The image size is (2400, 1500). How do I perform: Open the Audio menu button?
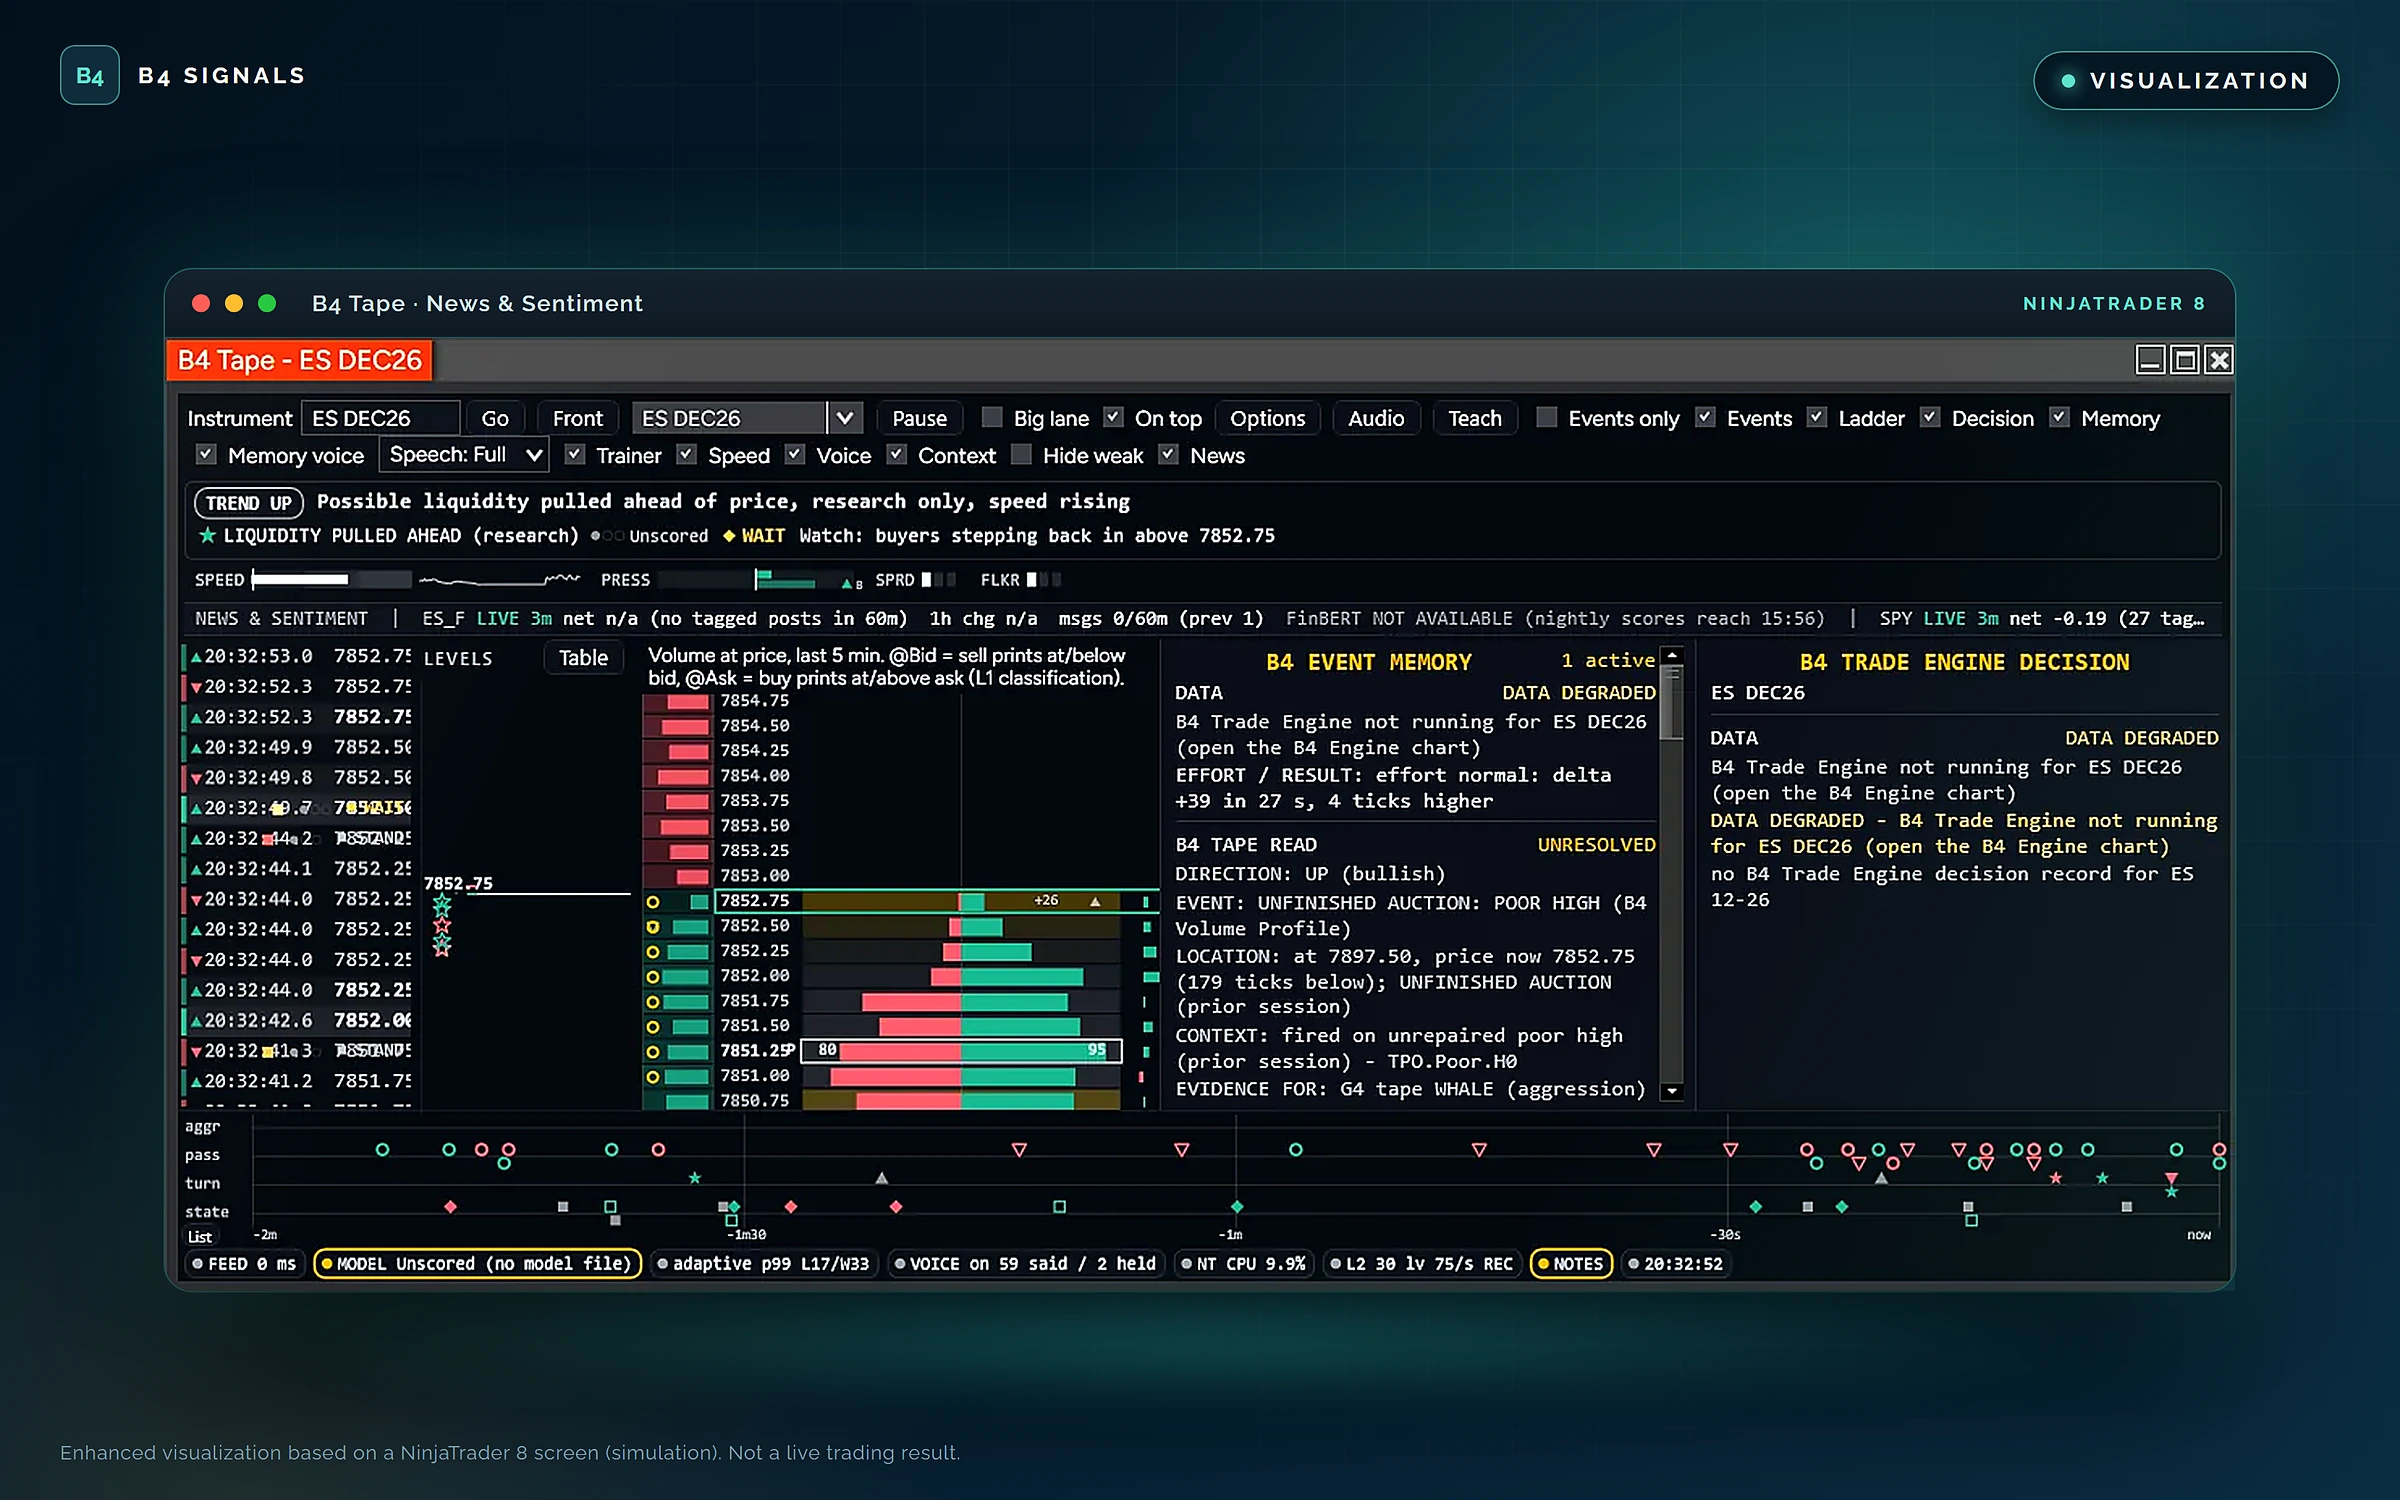[x=1375, y=418]
